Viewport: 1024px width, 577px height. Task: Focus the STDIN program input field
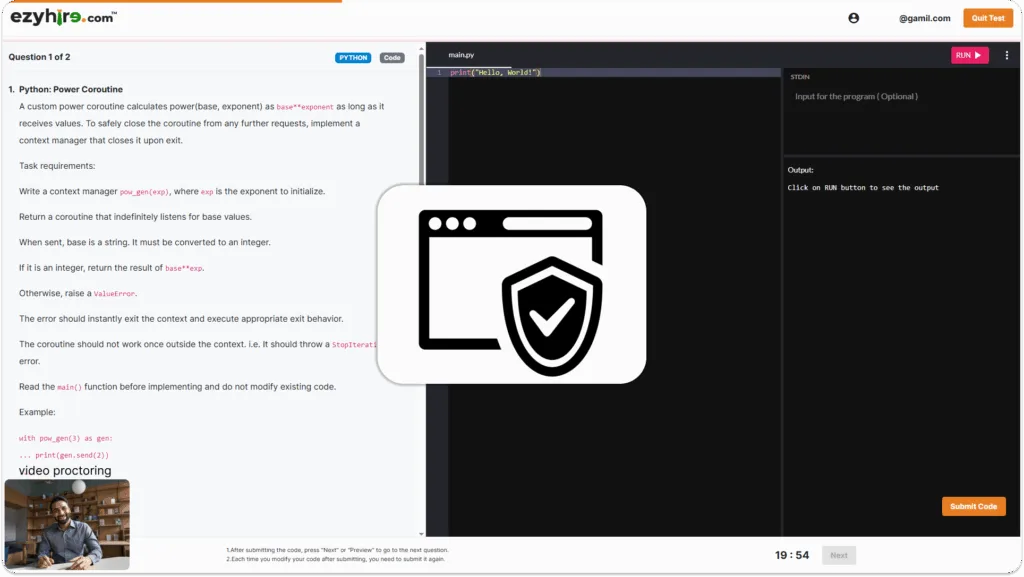[x=900, y=97]
